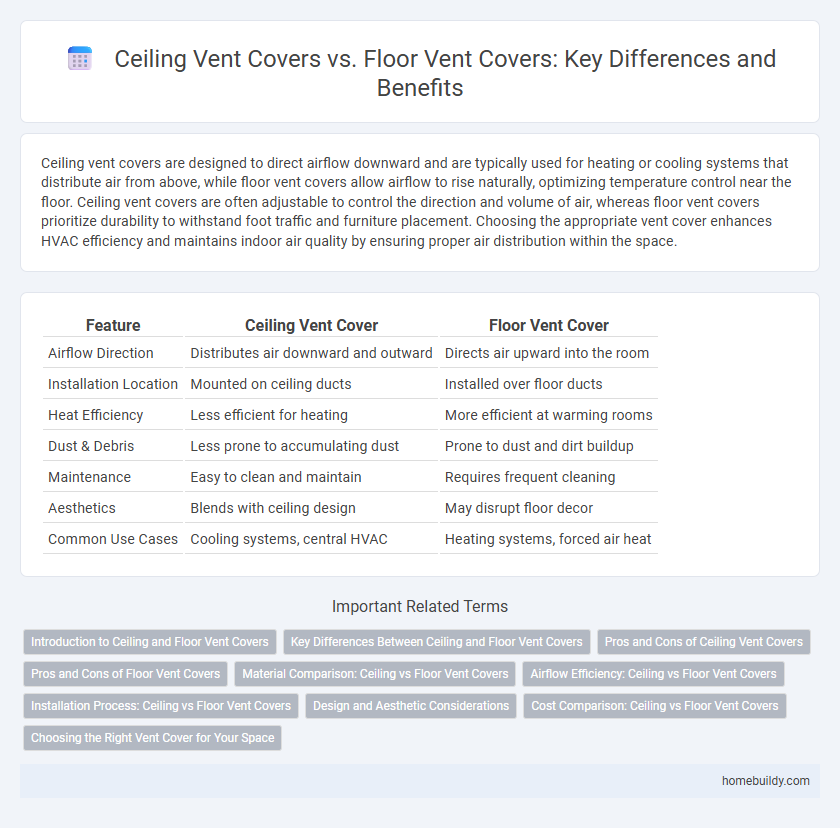Open Key Differences Between Ceiling and Floor Vent Covers

coord(437,642)
